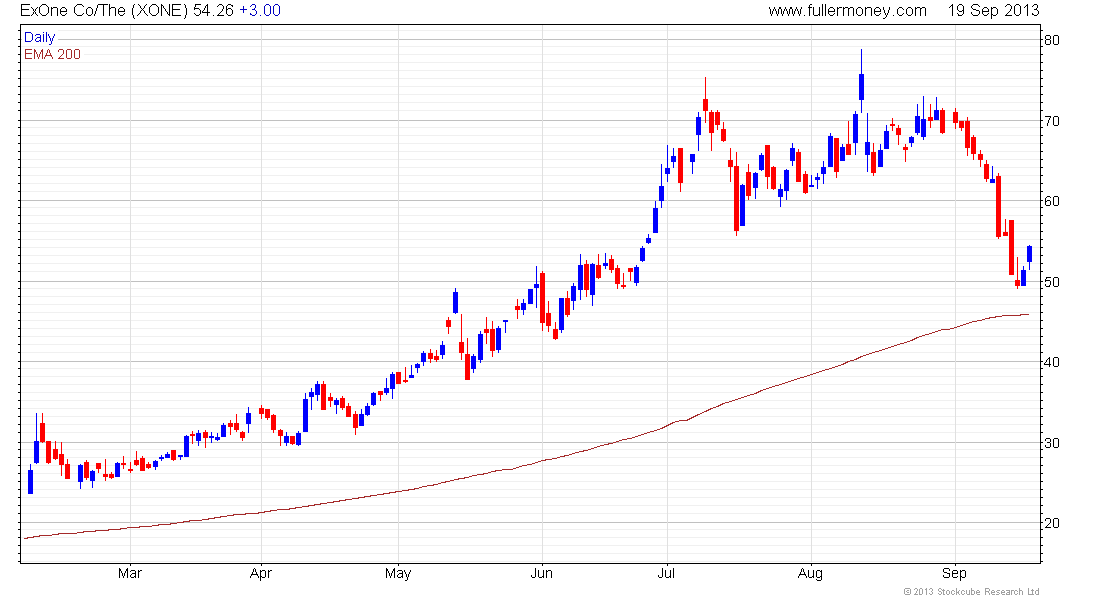Click the 'Mar' month label
Image resolution: width=1100 pixels, height=600 pixels.
(130, 573)
